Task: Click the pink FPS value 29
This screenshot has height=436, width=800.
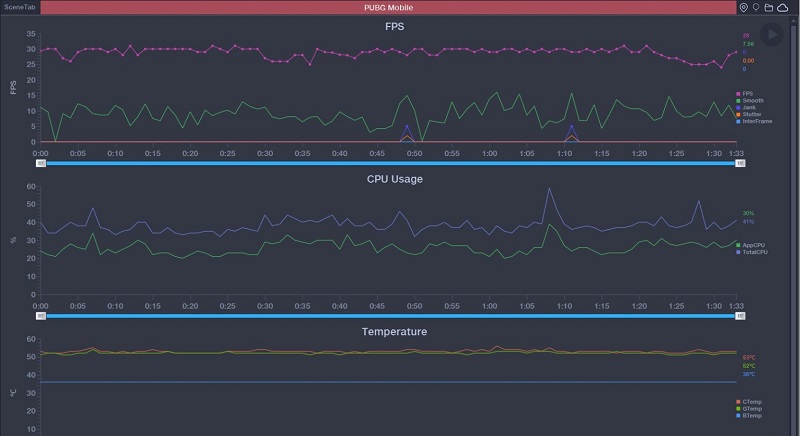Action: pyautogui.click(x=746, y=36)
